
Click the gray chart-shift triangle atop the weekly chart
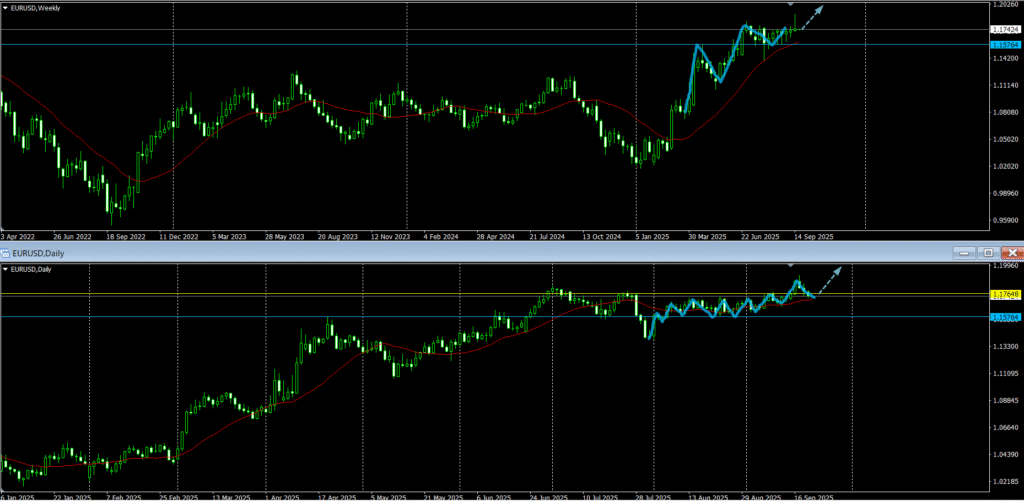coord(791,6)
